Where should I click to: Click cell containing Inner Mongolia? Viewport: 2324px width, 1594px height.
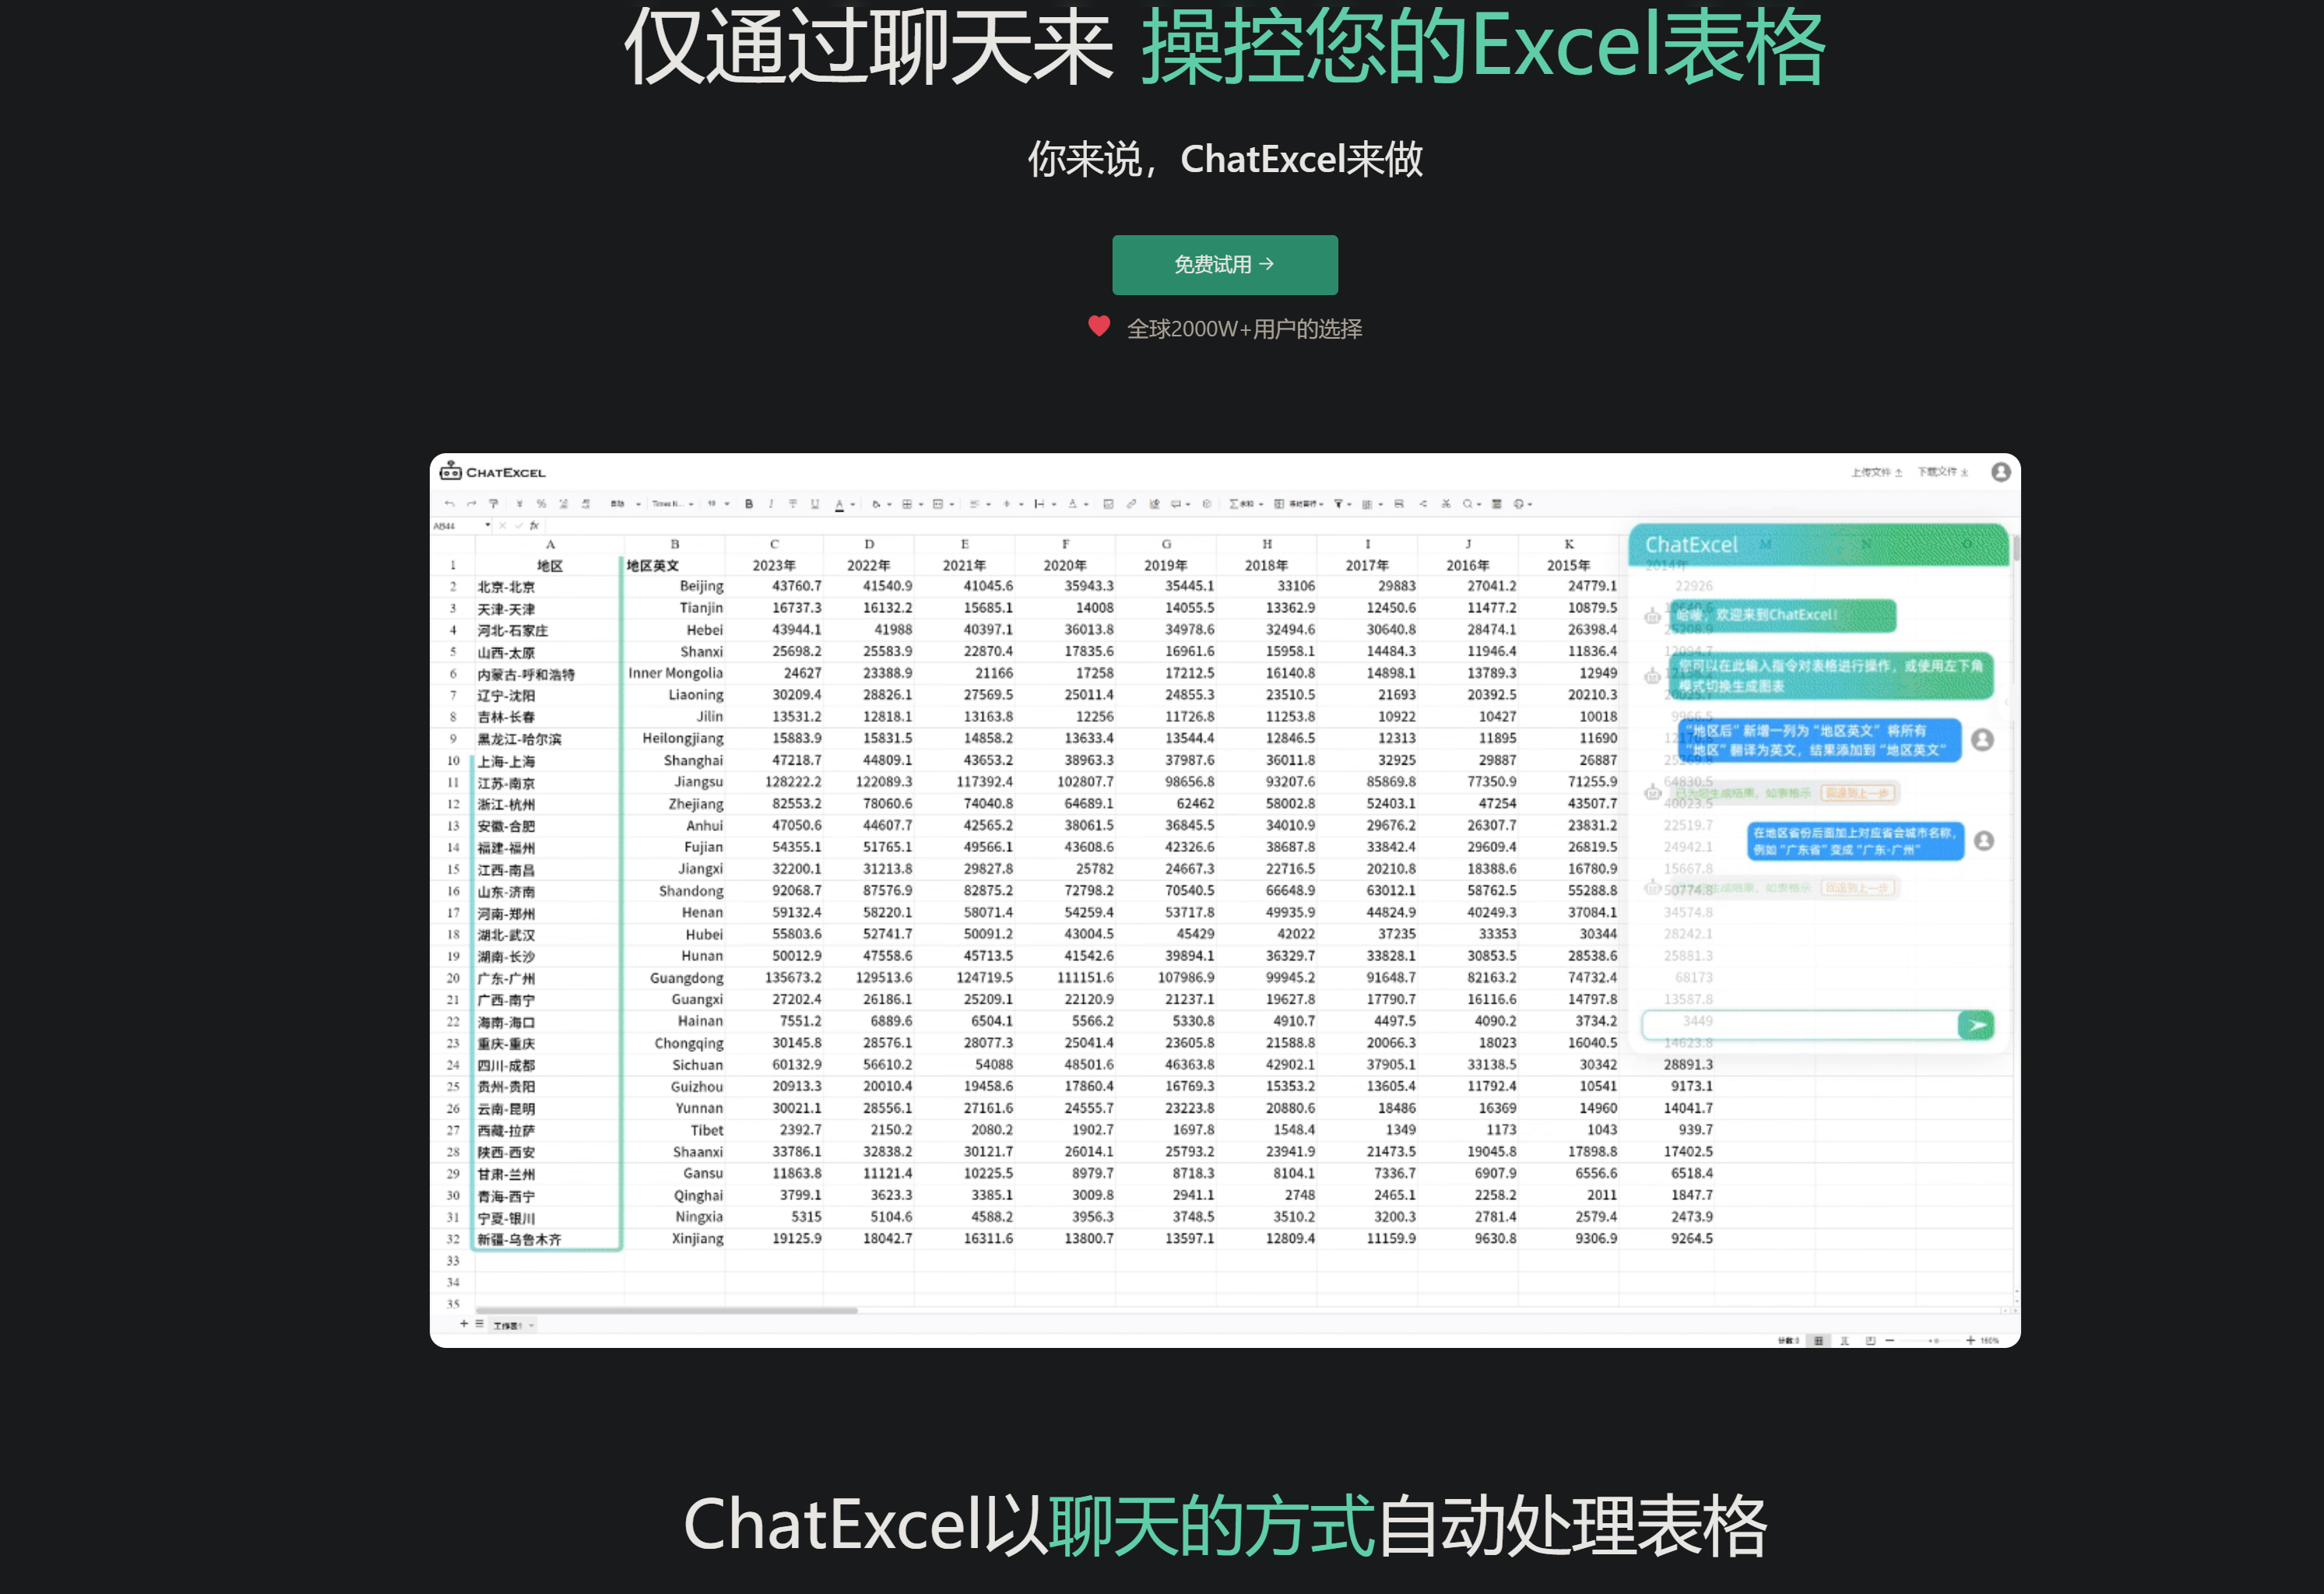675,673
